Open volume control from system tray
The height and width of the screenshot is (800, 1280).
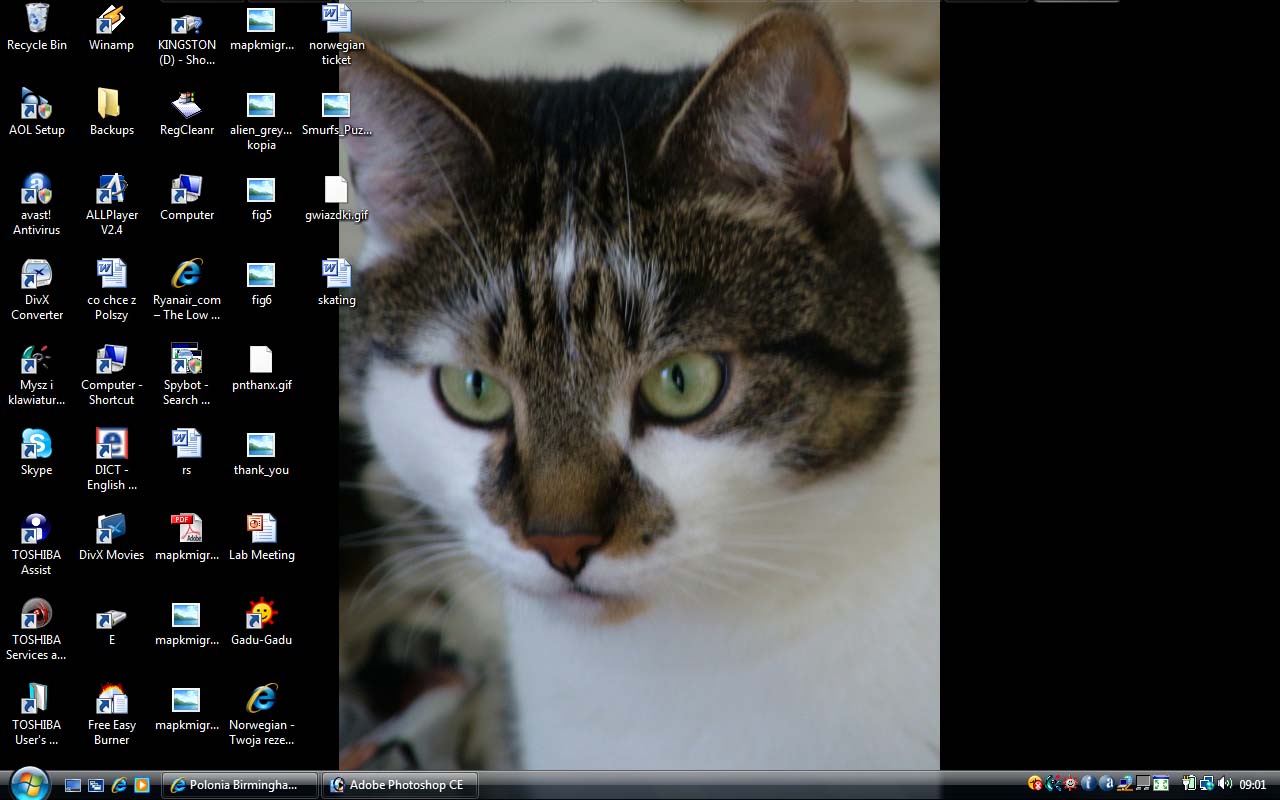[1225, 784]
